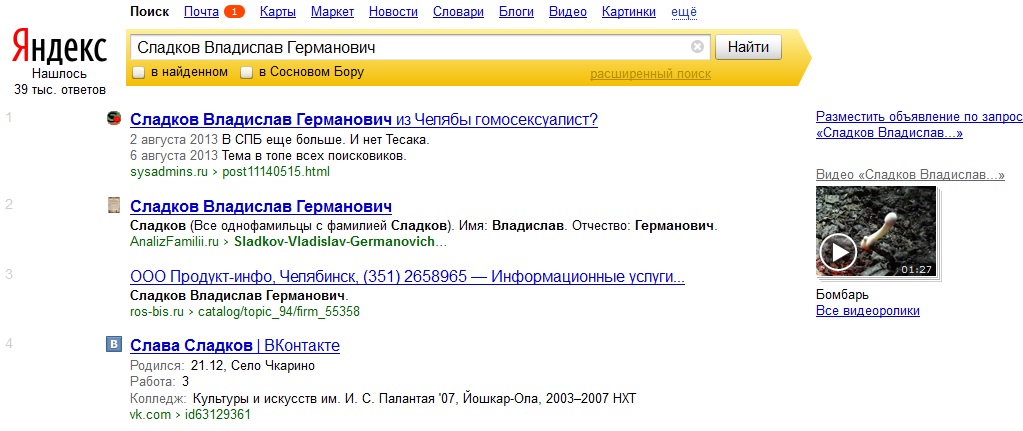Open the second result 'Сладков Владислав Германович'
Screen dimensions: 1023x431
pos(261,206)
